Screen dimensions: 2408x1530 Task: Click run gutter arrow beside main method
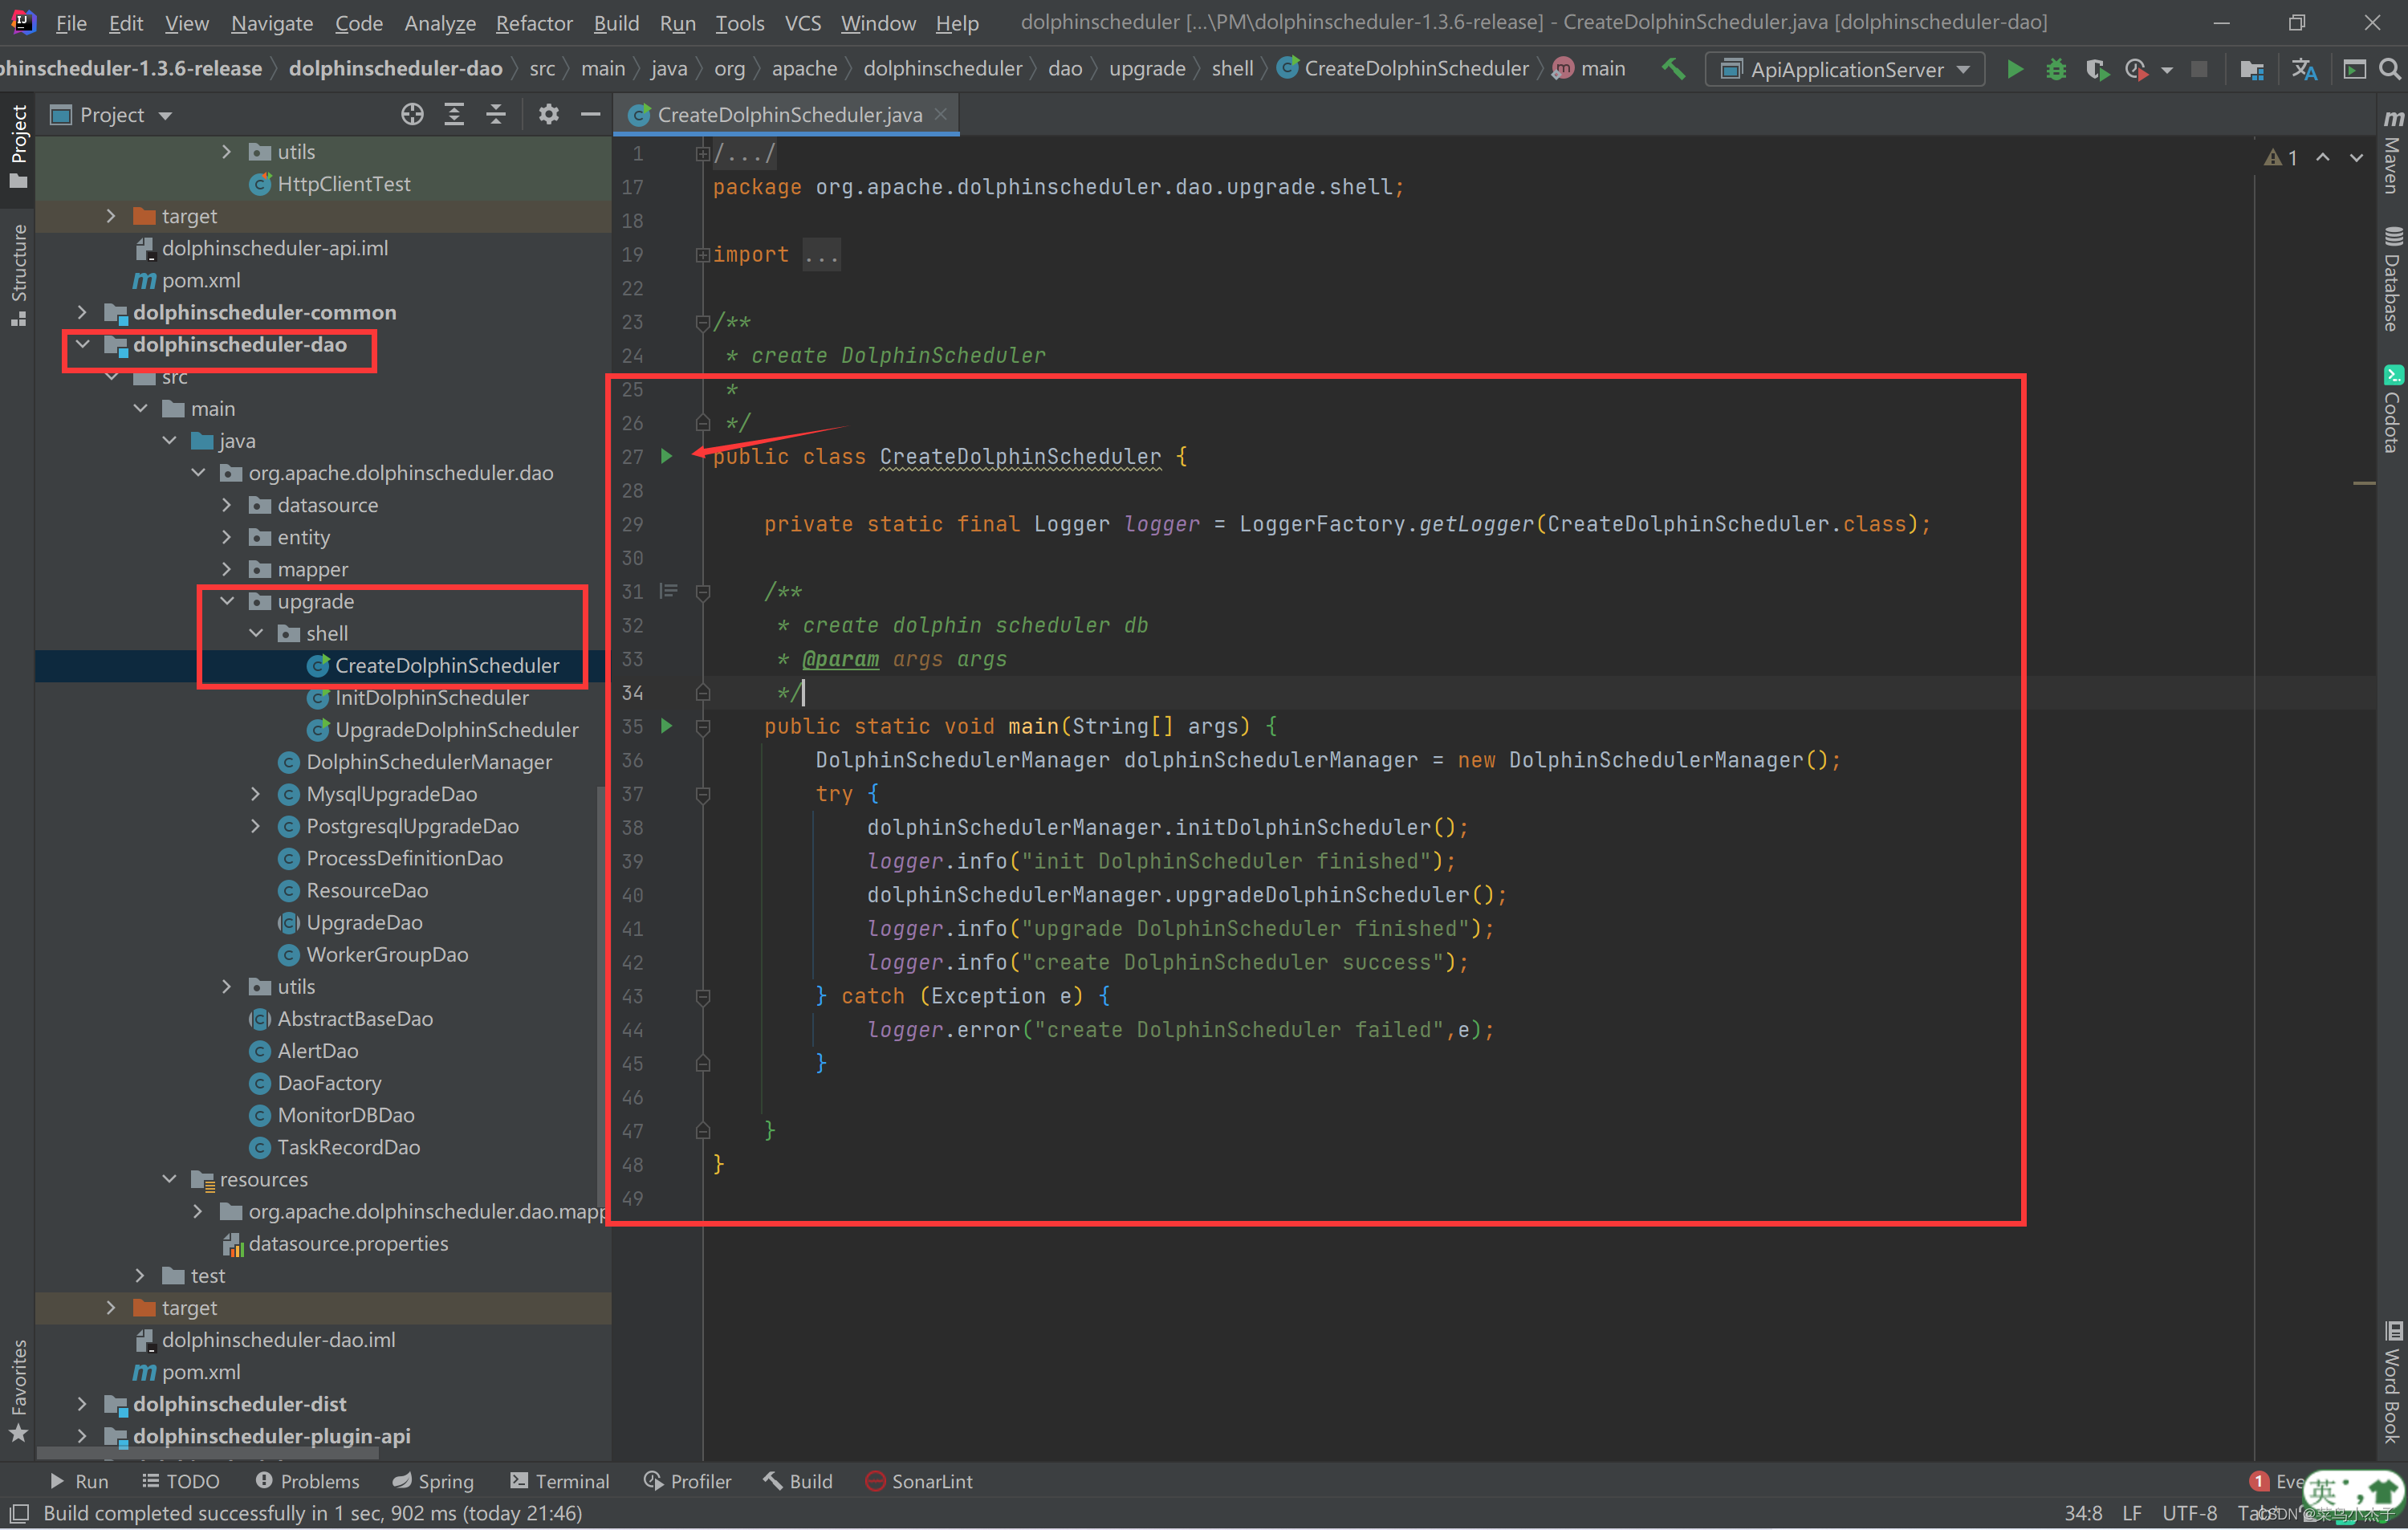coord(667,726)
